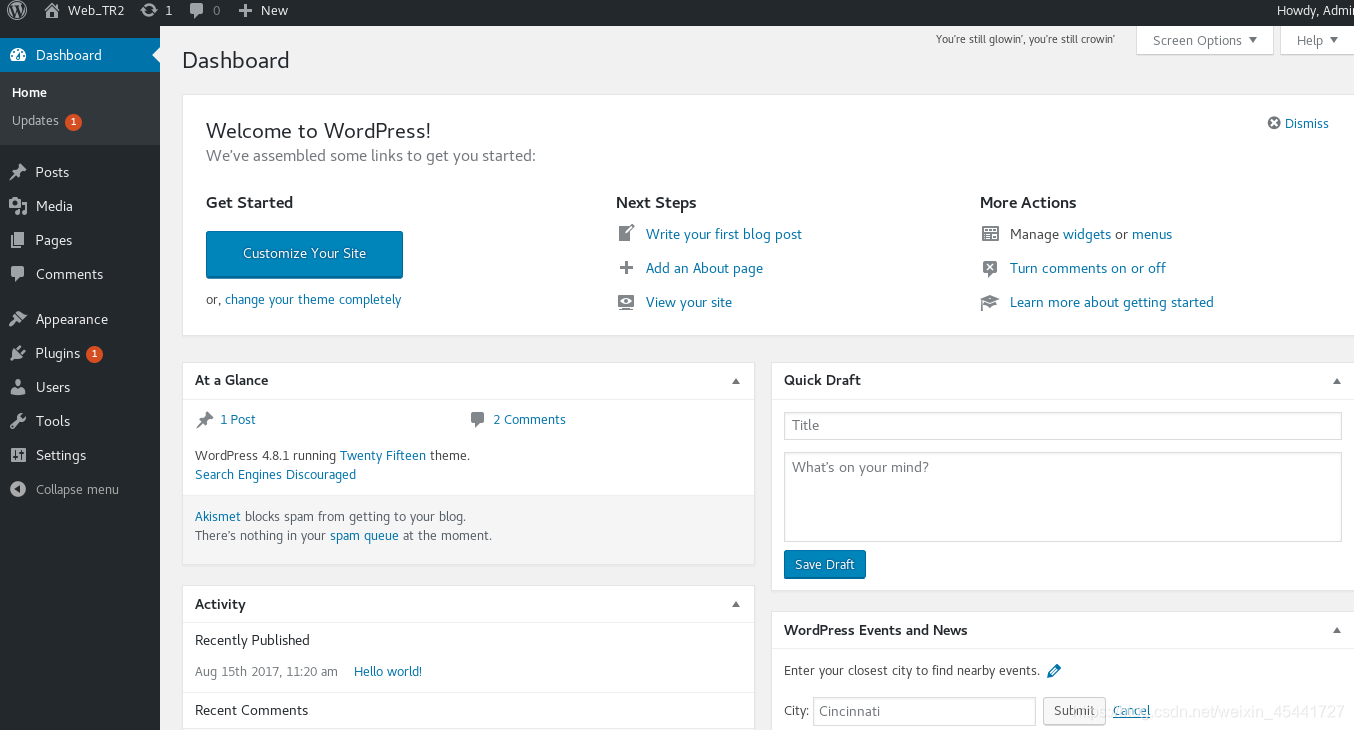Click the pencil edit icon next to nearby events
This screenshot has height=730, width=1354.
[x=1053, y=670]
